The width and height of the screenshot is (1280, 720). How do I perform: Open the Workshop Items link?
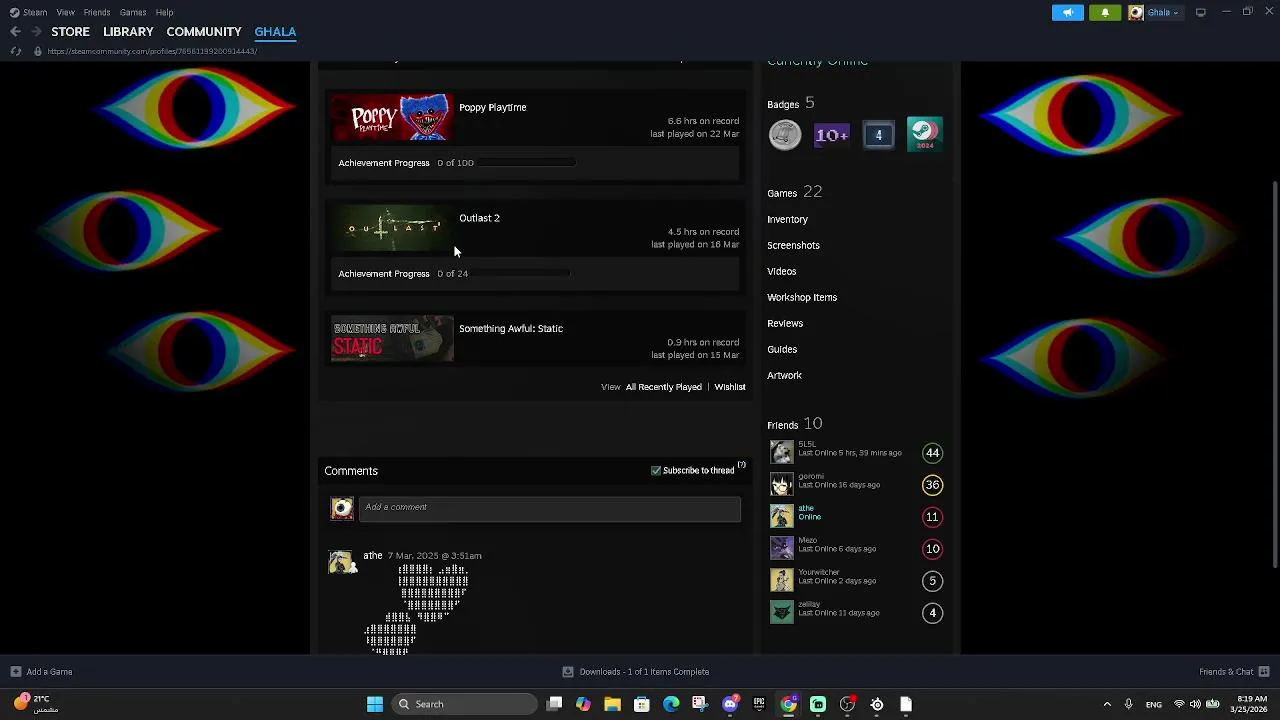coord(802,297)
